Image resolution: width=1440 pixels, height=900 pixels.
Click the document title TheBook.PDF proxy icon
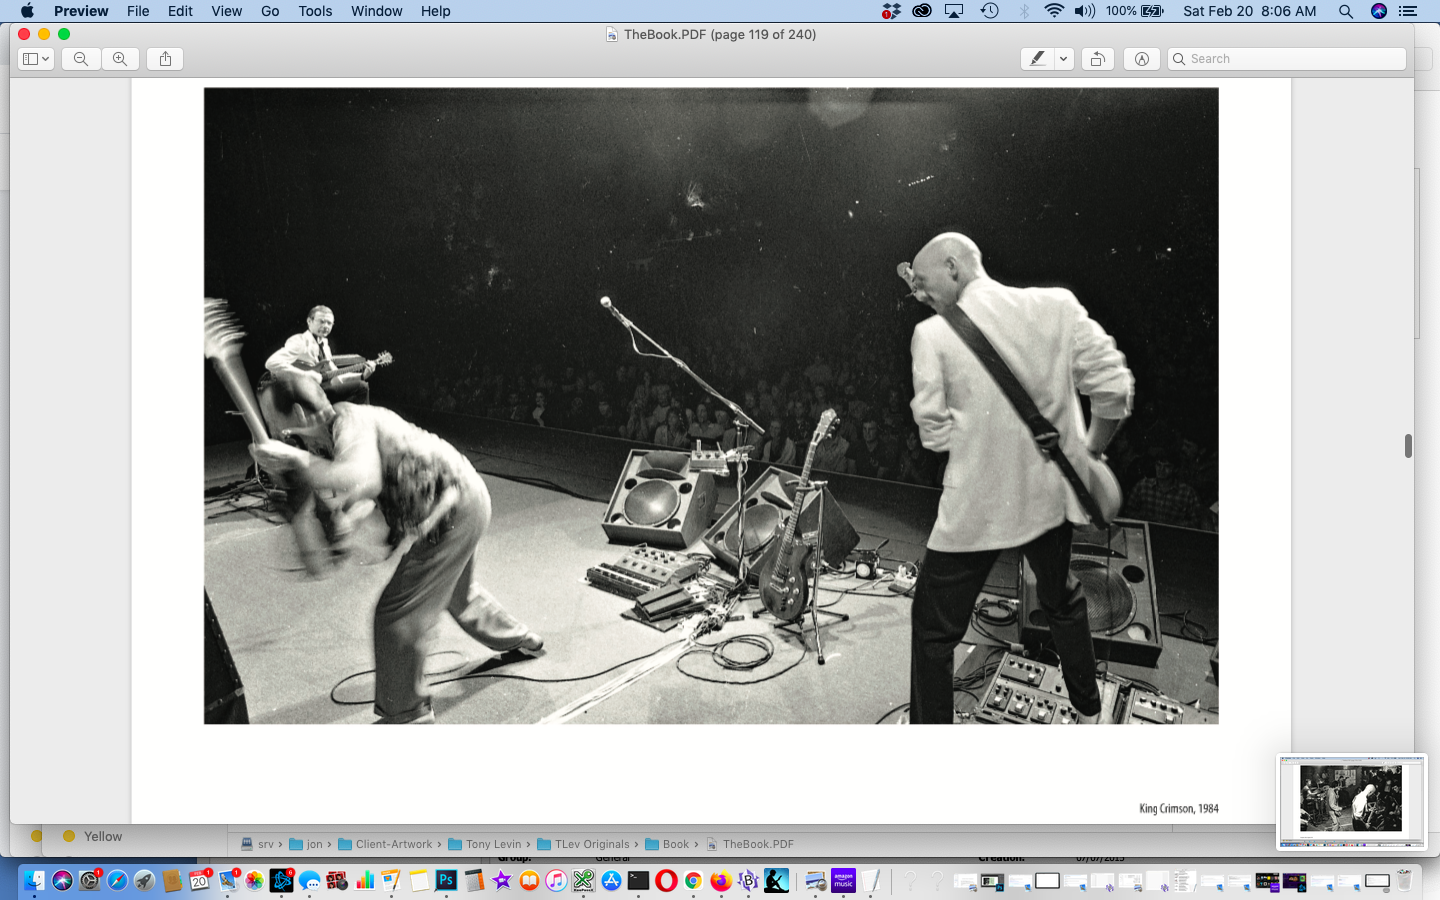pos(611,34)
